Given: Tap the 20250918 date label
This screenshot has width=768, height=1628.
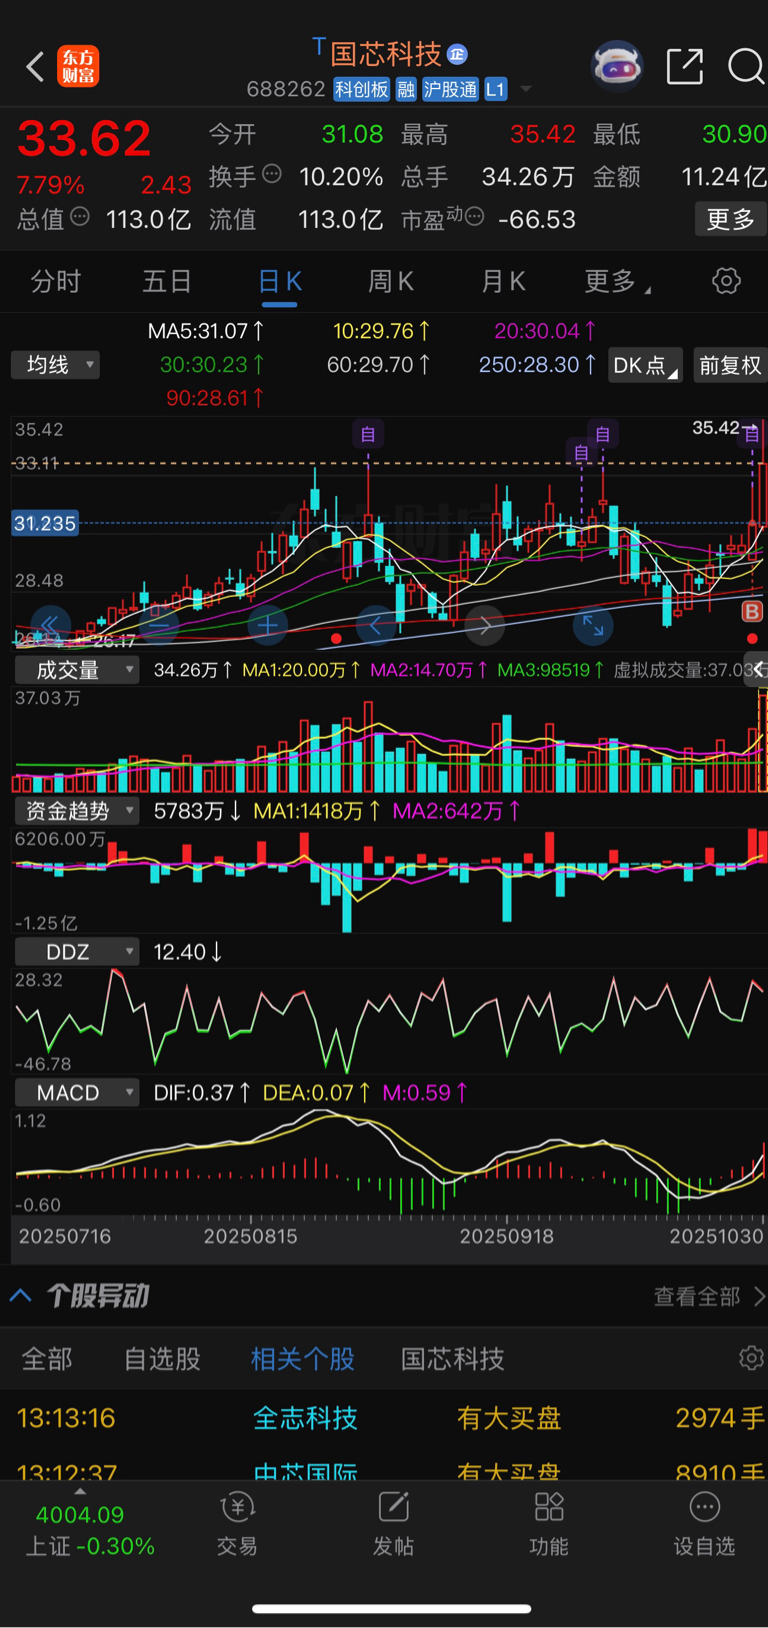Looking at the screenshot, I should tap(506, 1236).
